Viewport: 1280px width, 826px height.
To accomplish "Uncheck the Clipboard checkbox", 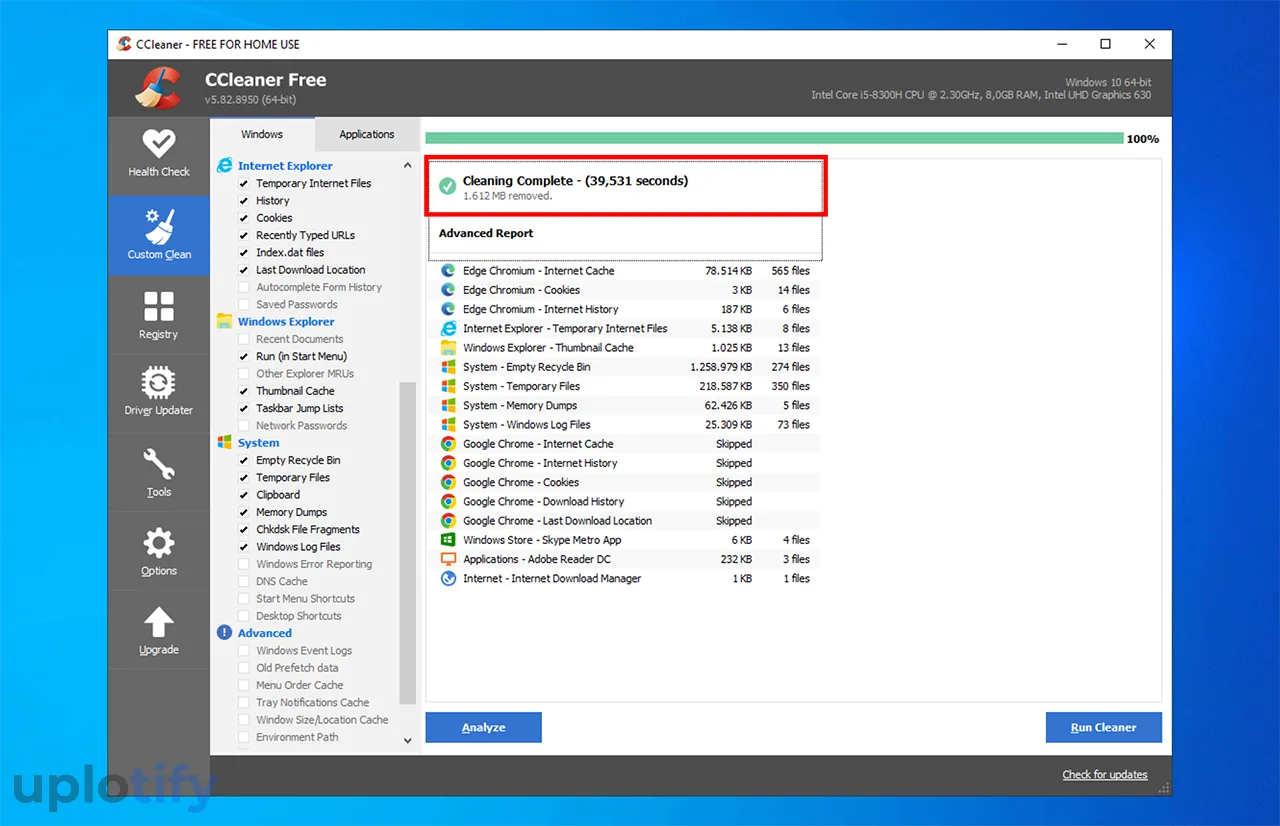I will tap(244, 495).
